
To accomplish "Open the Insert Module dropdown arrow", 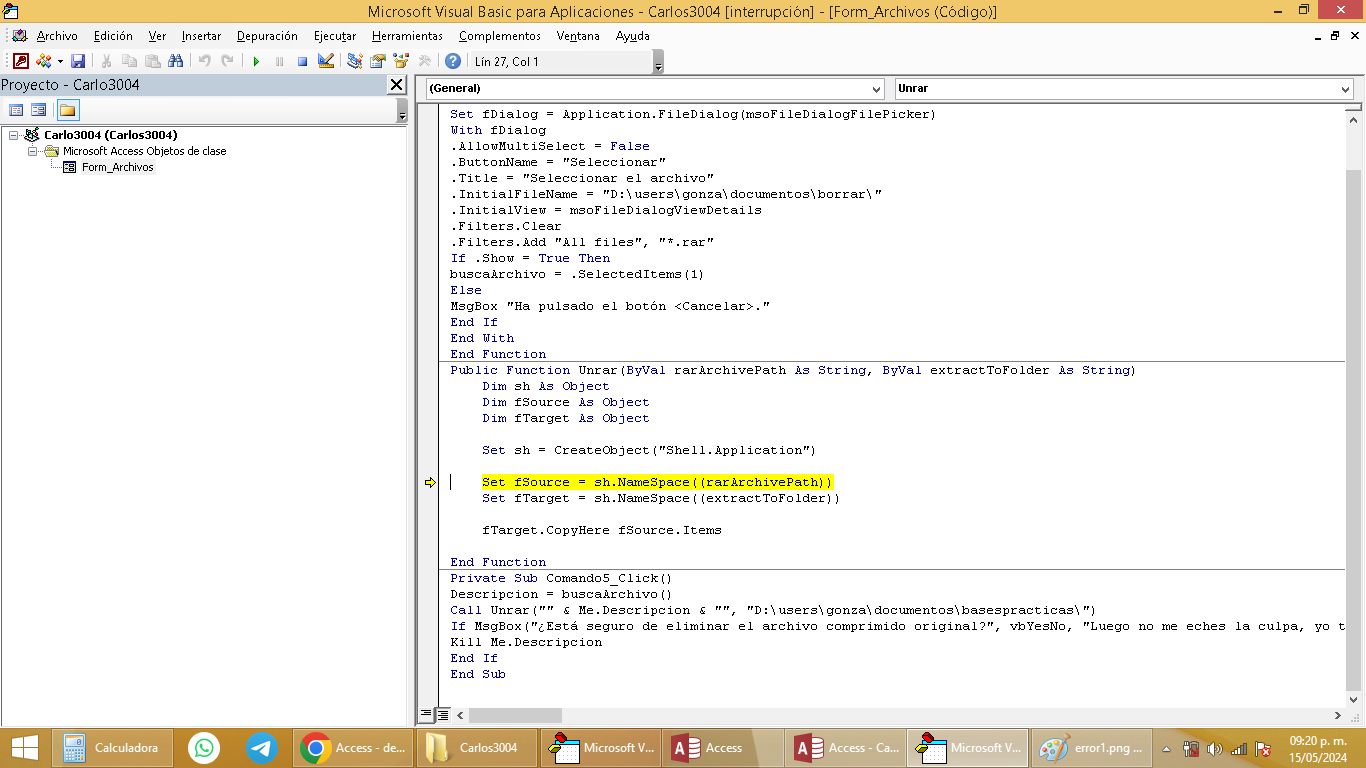I will [59, 61].
